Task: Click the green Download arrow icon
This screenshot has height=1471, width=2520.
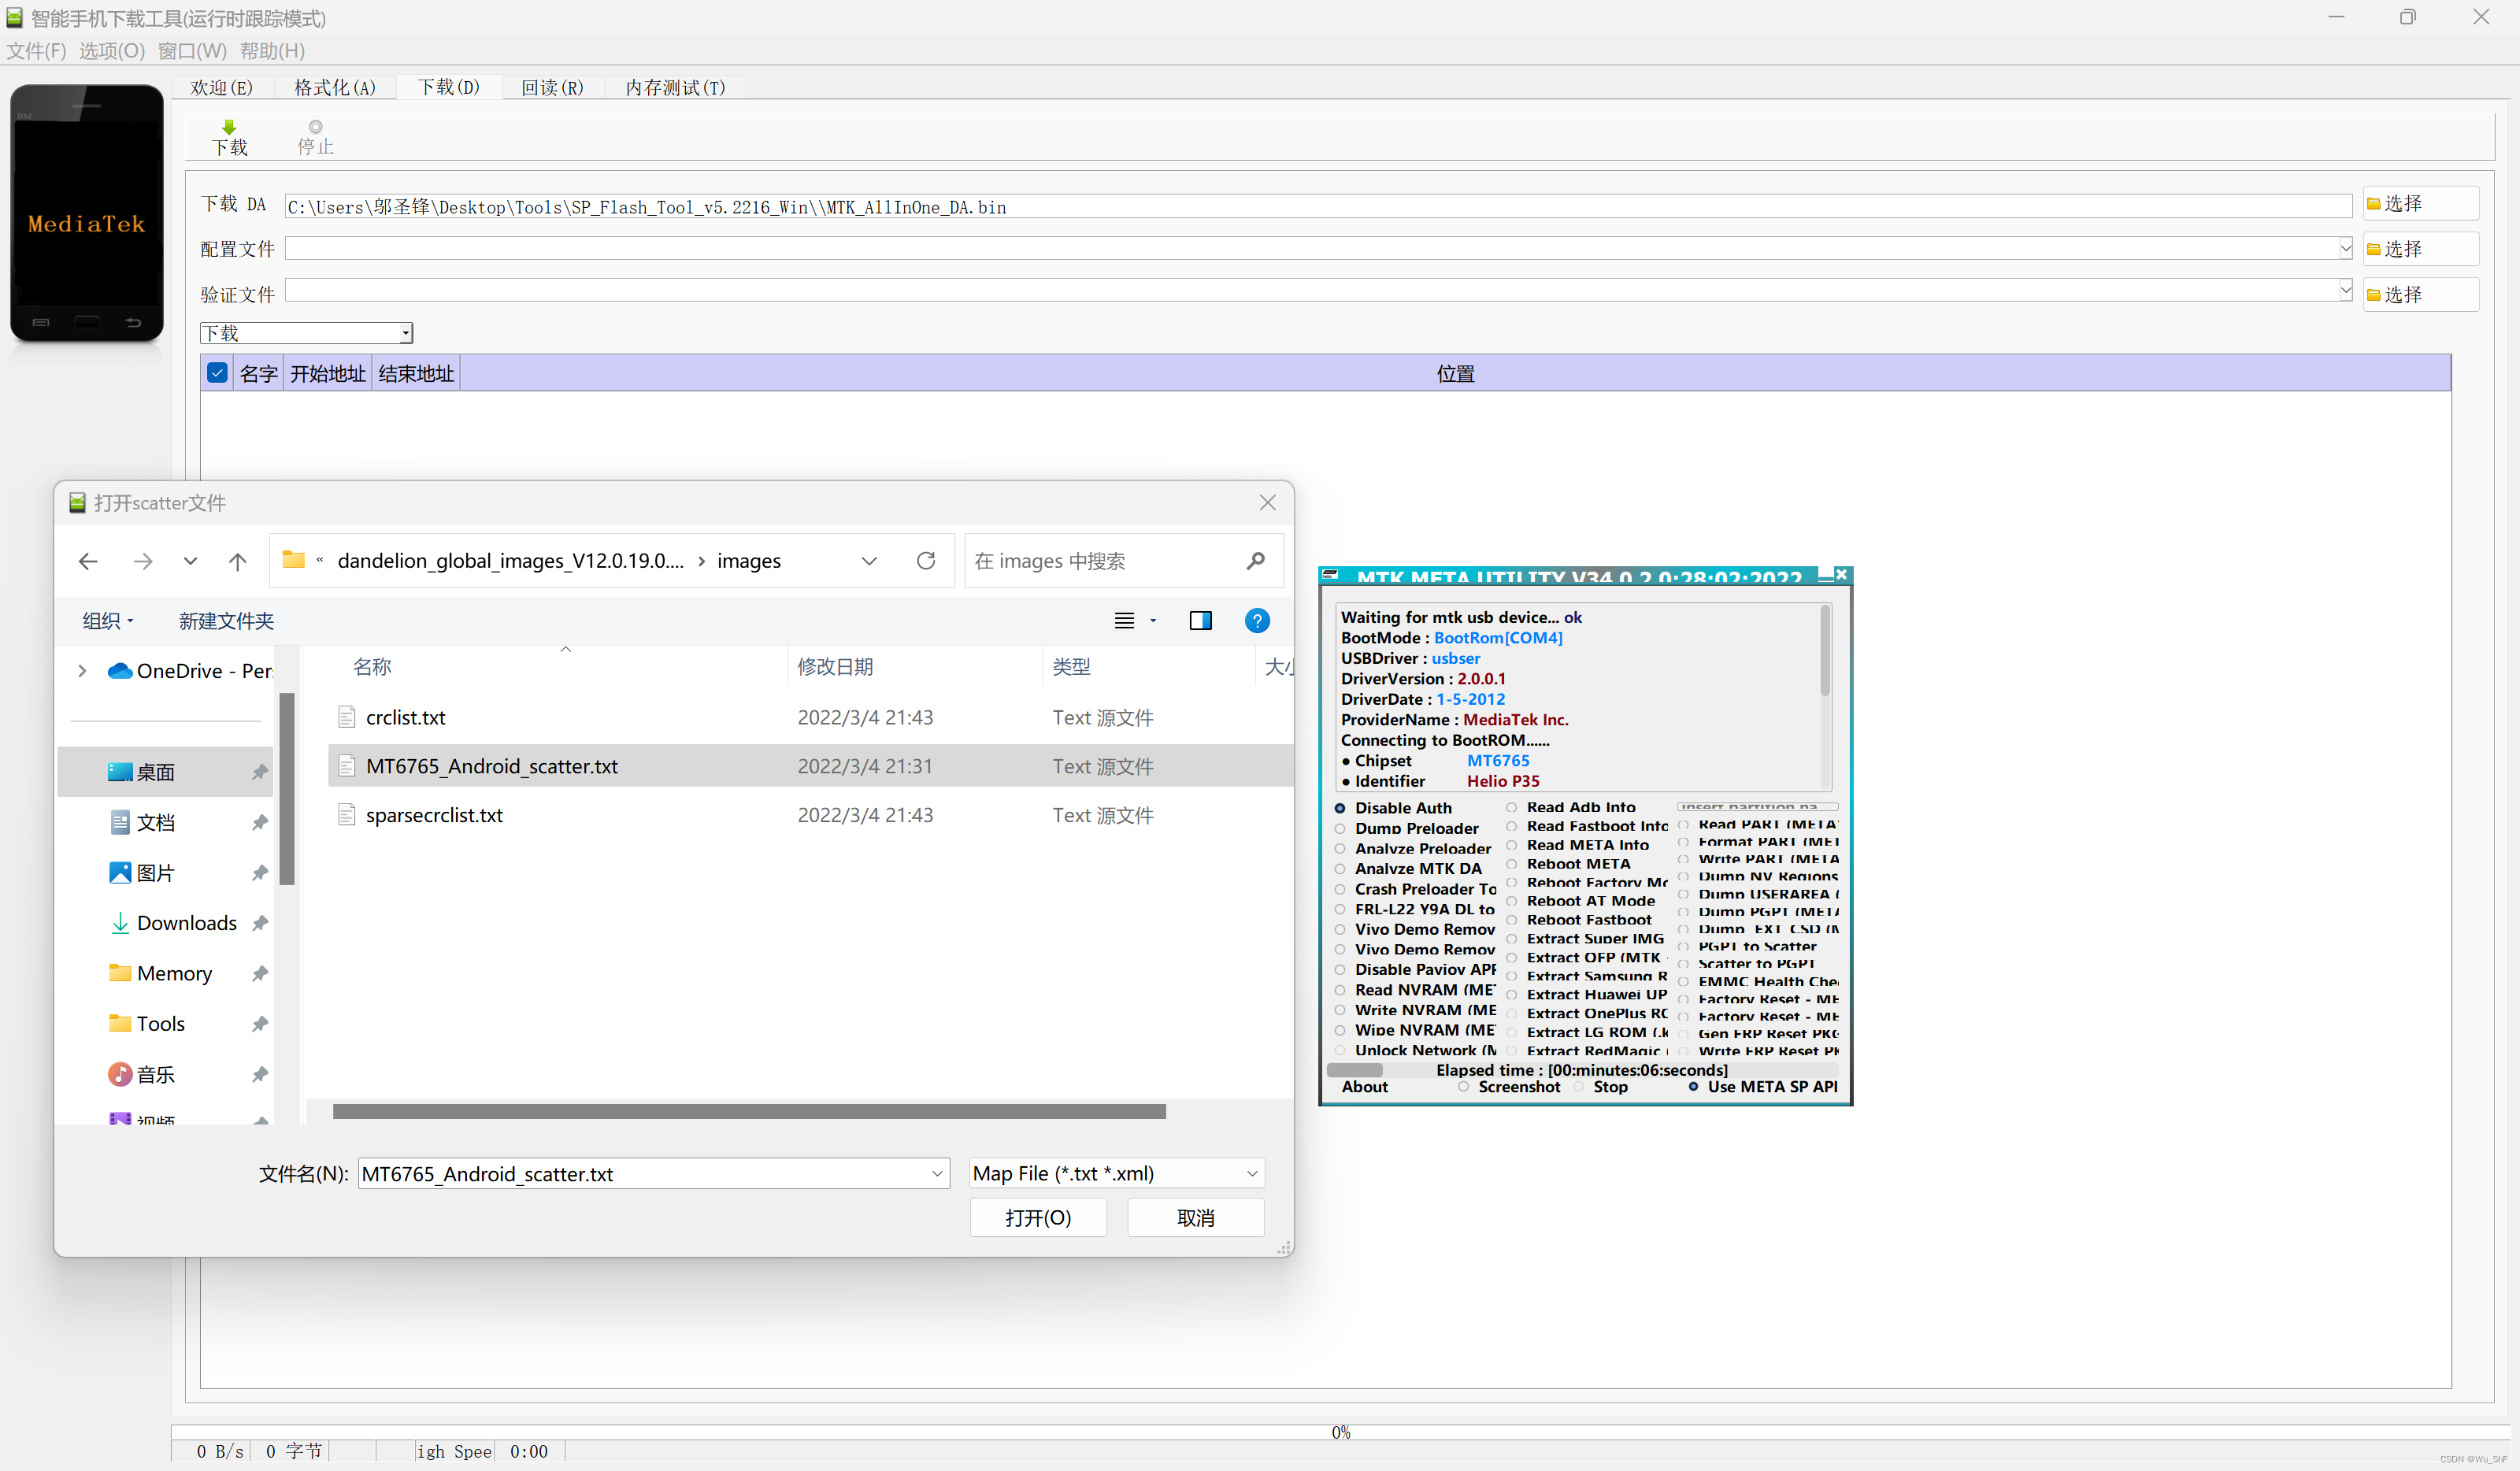Action: click(229, 126)
